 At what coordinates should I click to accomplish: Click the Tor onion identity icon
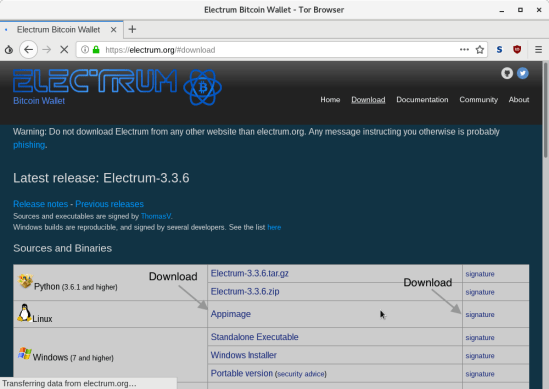pyautogui.click(x=9, y=50)
